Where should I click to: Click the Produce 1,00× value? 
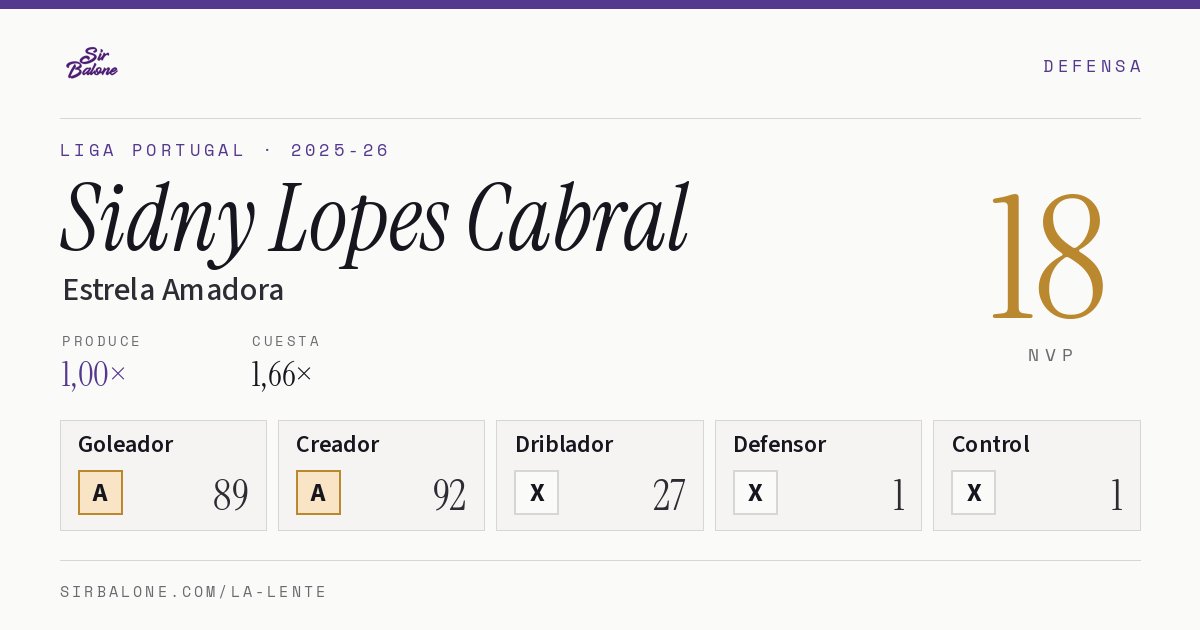coord(94,374)
